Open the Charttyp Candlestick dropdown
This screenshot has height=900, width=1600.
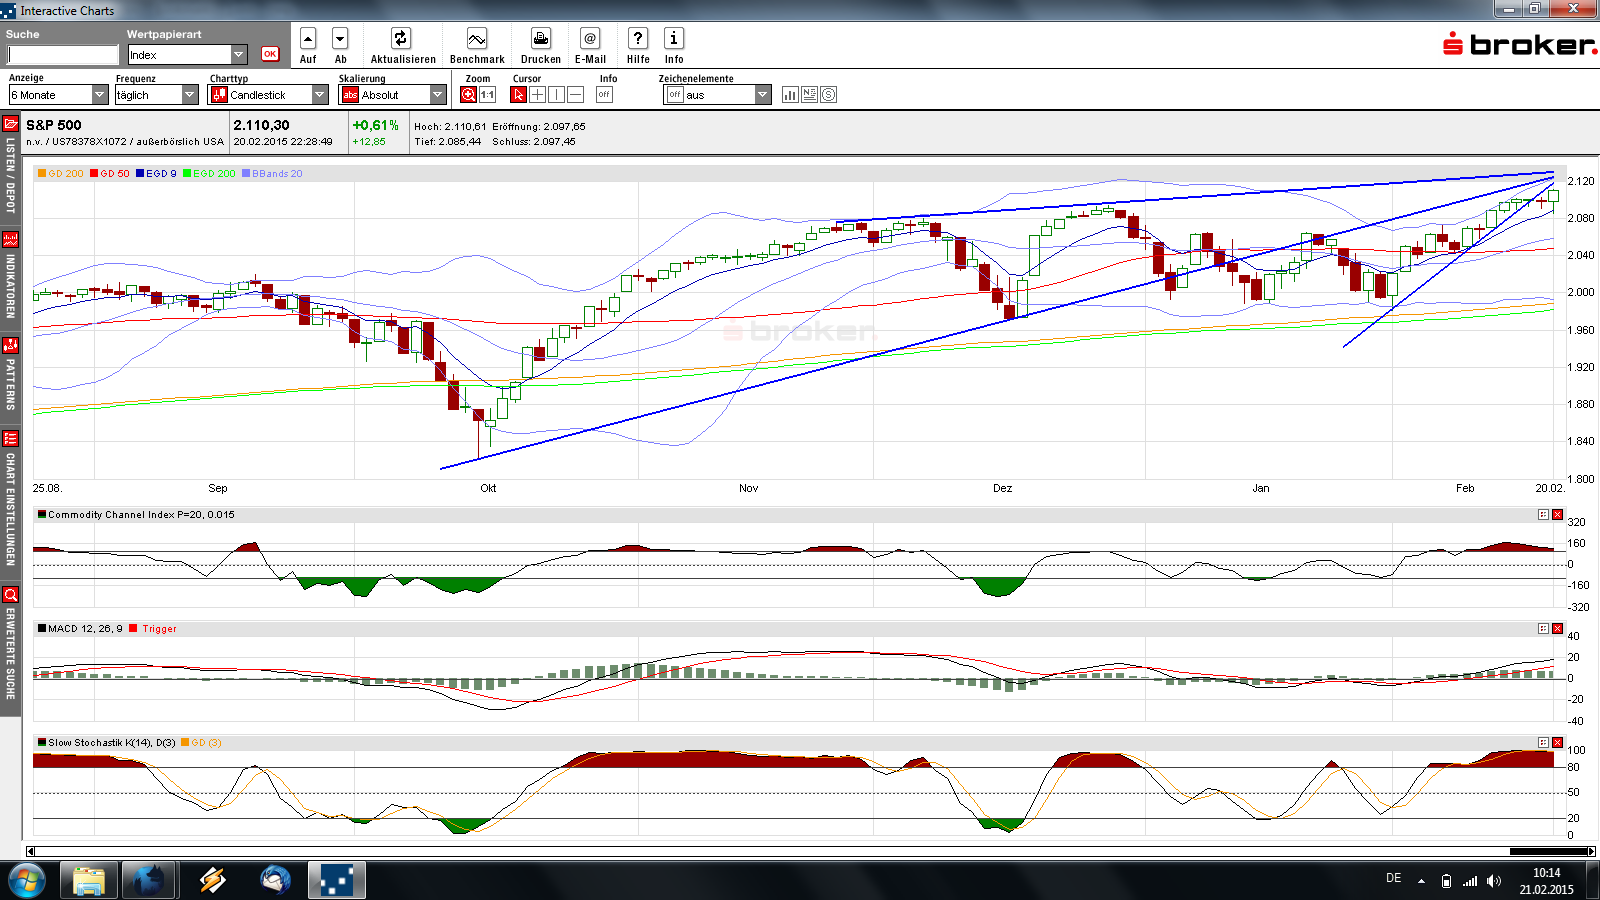tap(268, 95)
